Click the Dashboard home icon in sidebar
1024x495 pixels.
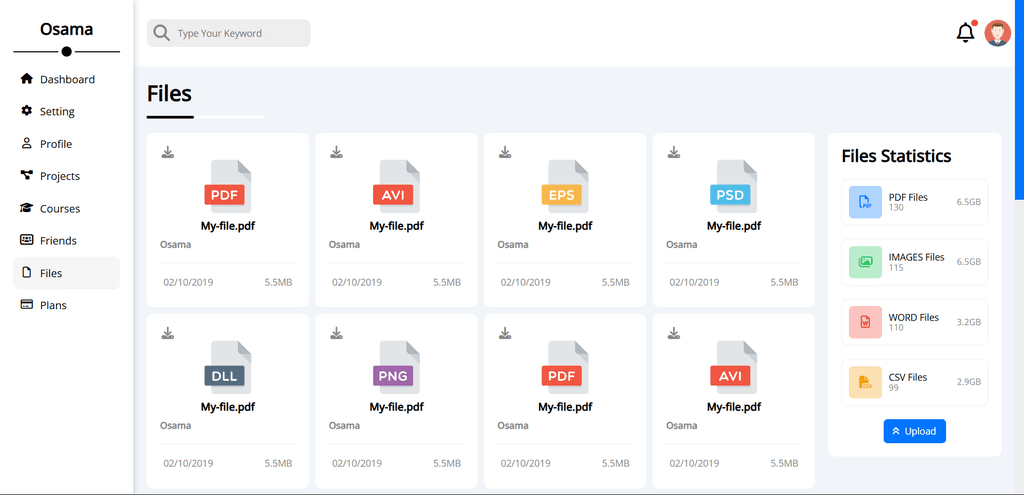coord(27,79)
